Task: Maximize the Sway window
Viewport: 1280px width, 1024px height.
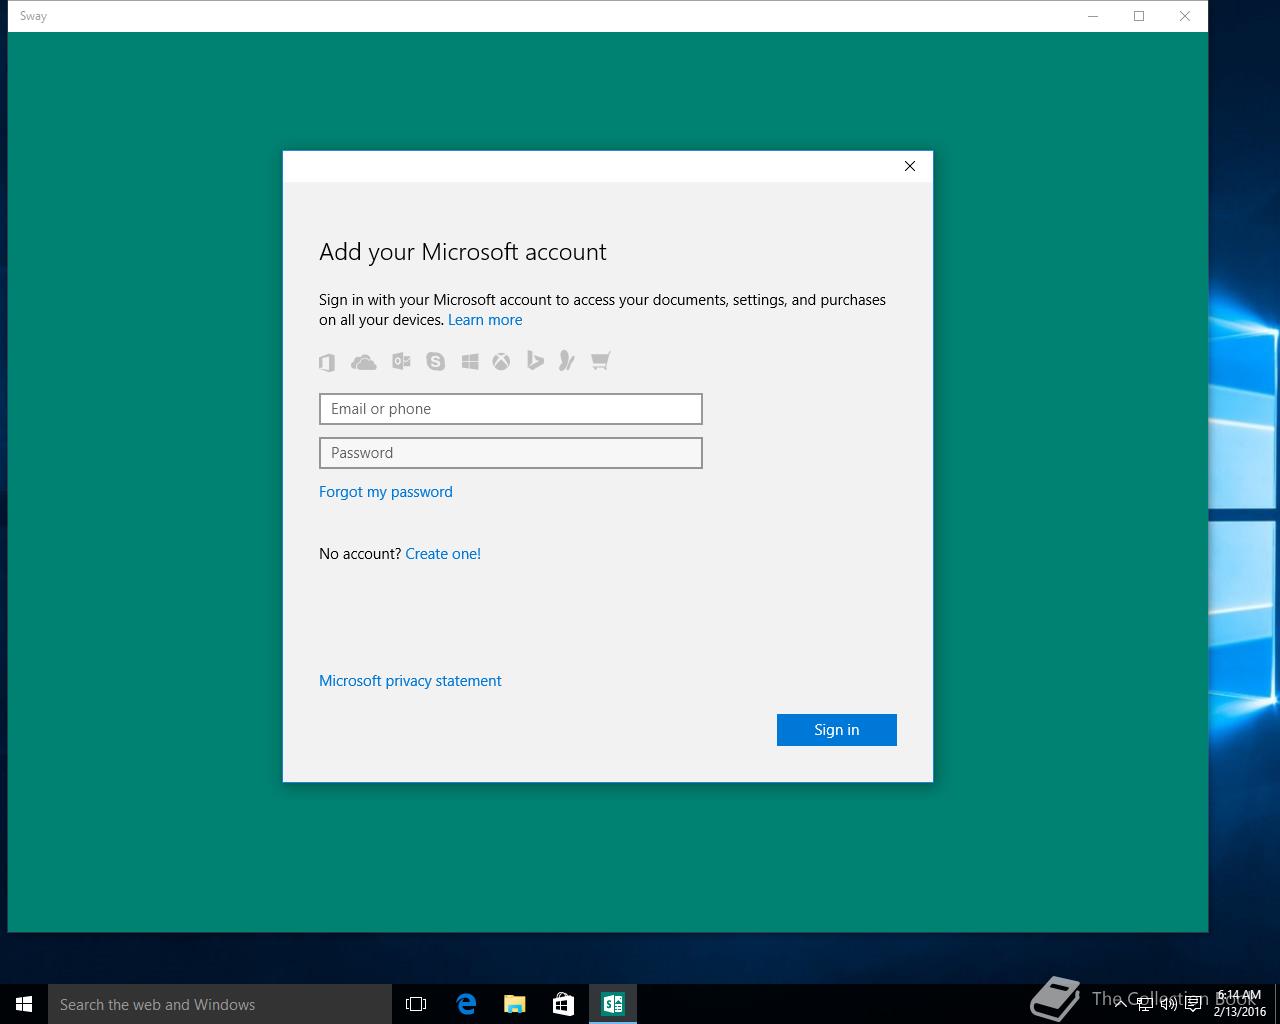Action: coord(1139,16)
